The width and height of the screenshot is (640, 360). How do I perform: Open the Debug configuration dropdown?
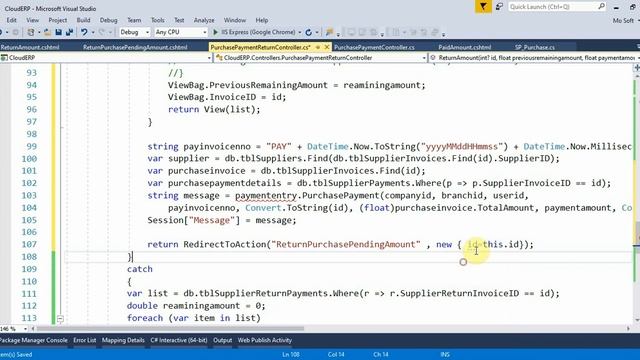click(x=147, y=32)
